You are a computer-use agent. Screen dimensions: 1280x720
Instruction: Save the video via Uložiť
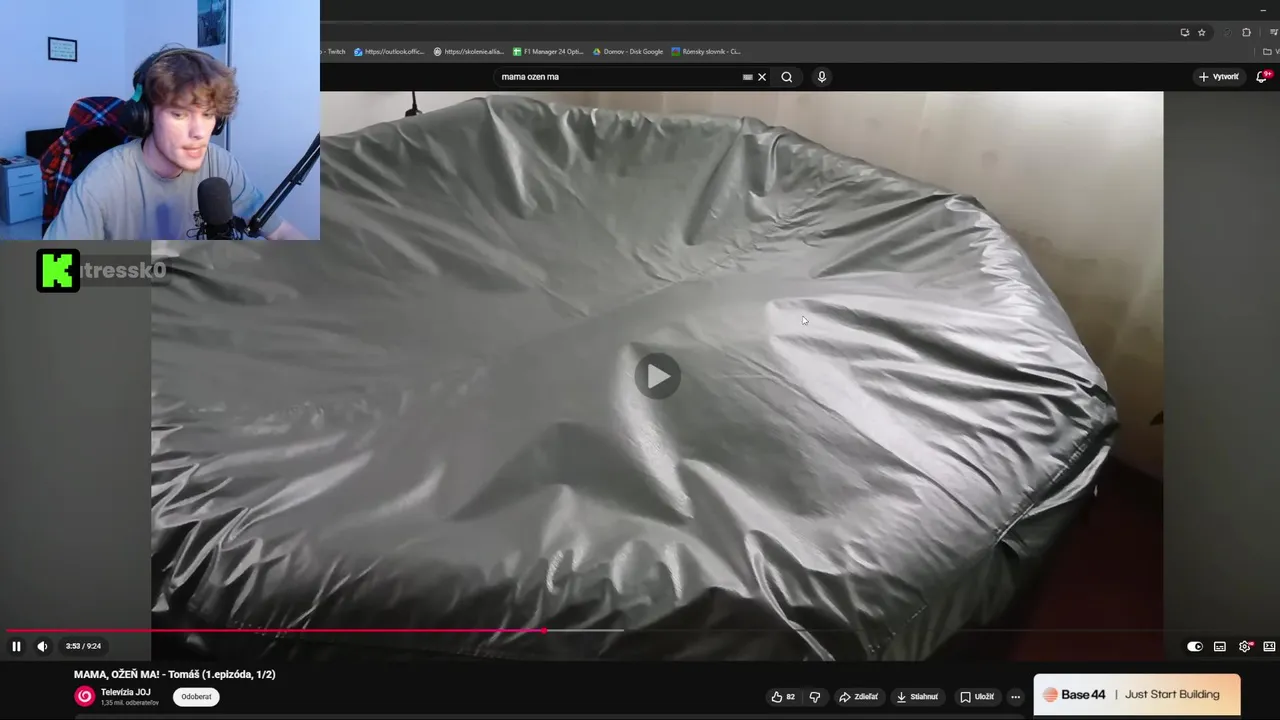(977, 697)
